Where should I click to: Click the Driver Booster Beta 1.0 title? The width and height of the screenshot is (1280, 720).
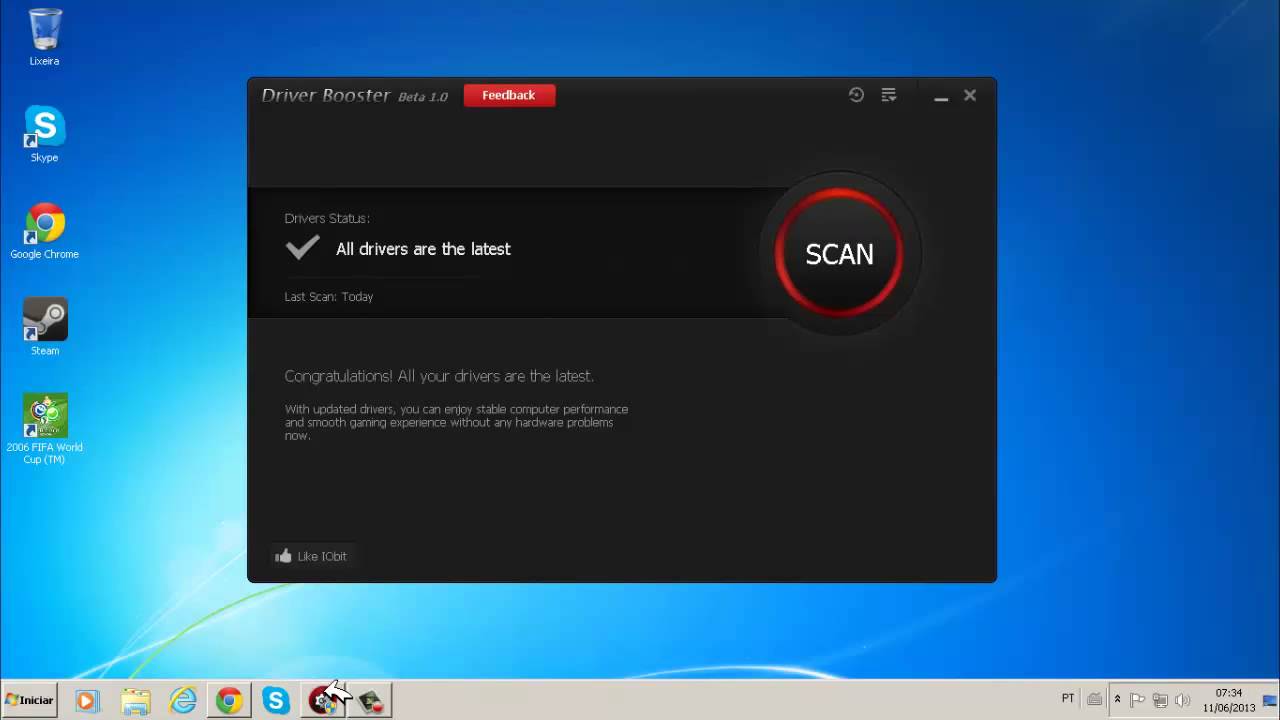(355, 96)
